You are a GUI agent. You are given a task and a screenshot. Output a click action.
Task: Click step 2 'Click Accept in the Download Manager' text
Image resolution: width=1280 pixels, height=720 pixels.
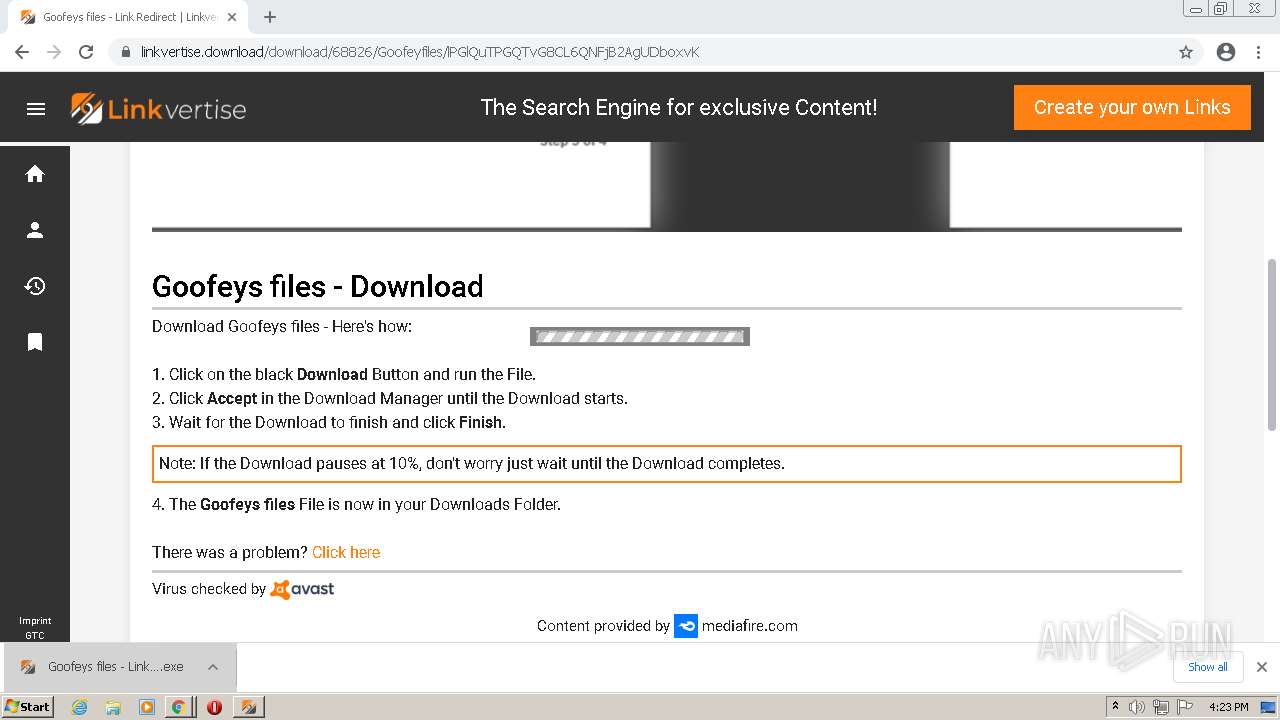click(x=390, y=399)
